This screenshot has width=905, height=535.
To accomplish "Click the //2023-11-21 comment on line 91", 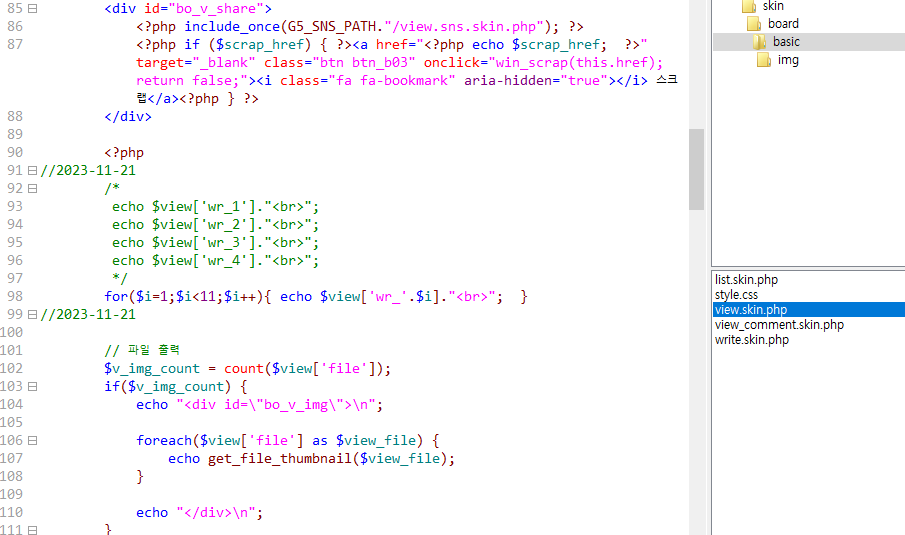I will click(88, 170).
